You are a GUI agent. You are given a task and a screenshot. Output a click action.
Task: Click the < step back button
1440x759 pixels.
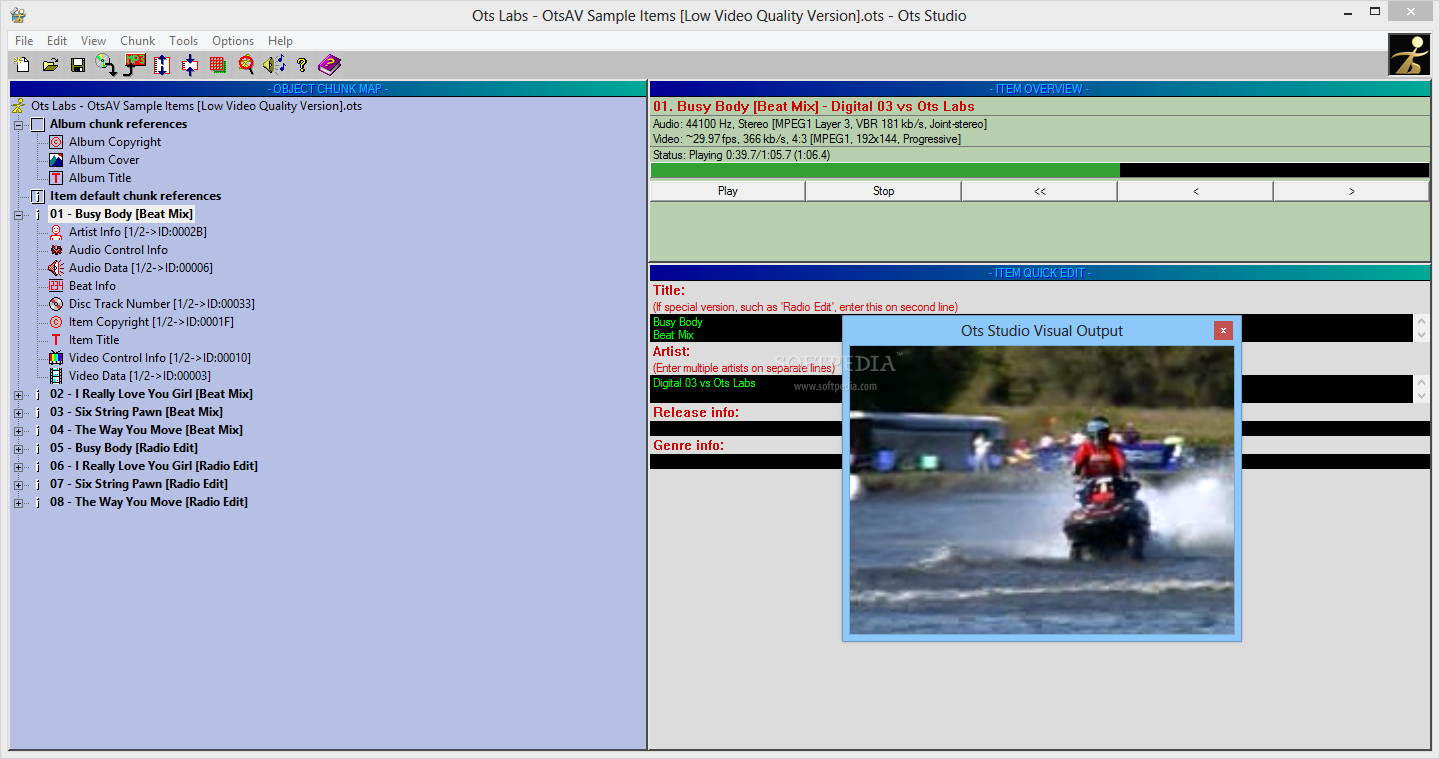point(1196,191)
